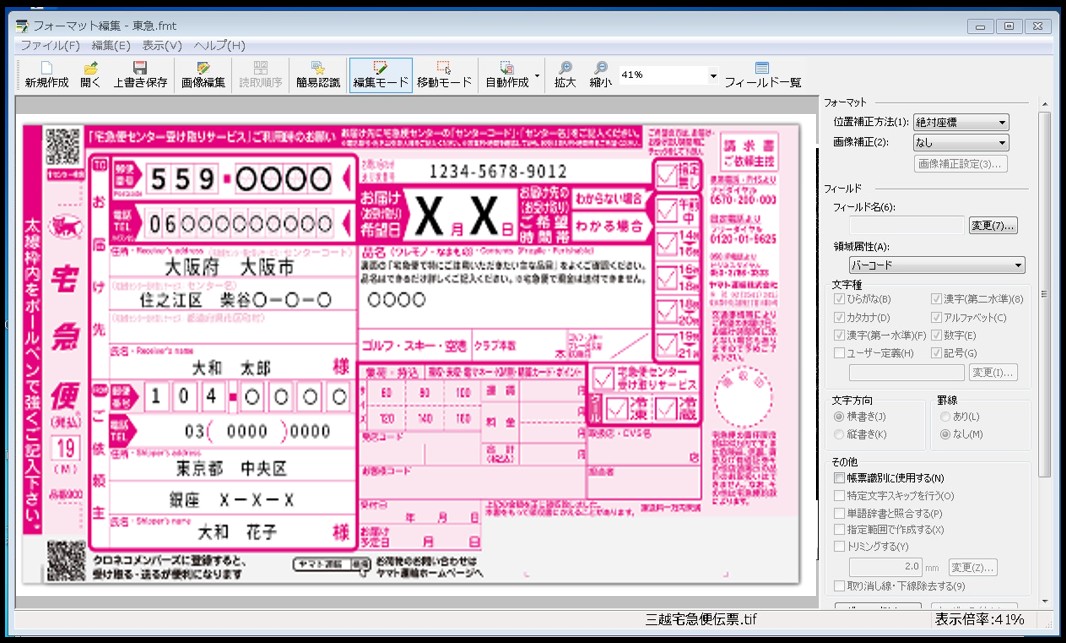
Task: Toggle the 漢字(第一水準)(F) checkbox
Action: (x=840, y=335)
